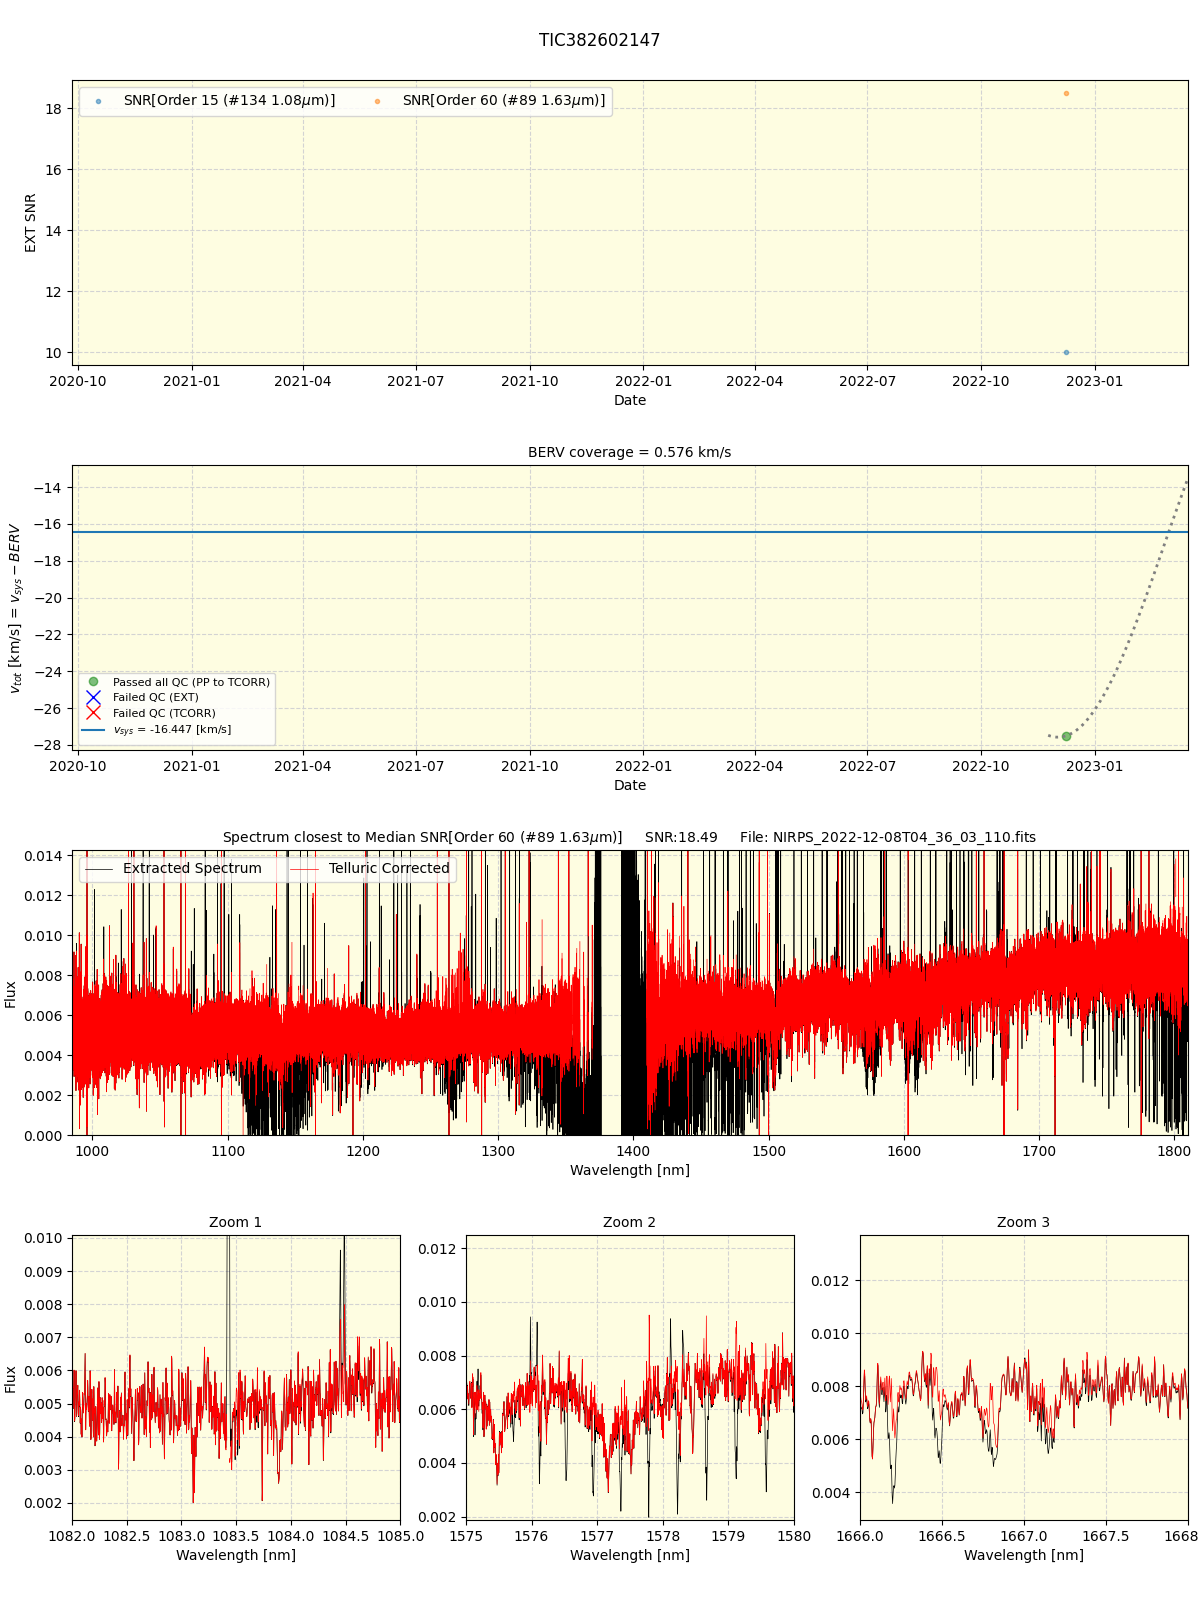Select the vsys = -16.447 km/s legend entry
Screen dimensions: 1200x1600
[158, 729]
